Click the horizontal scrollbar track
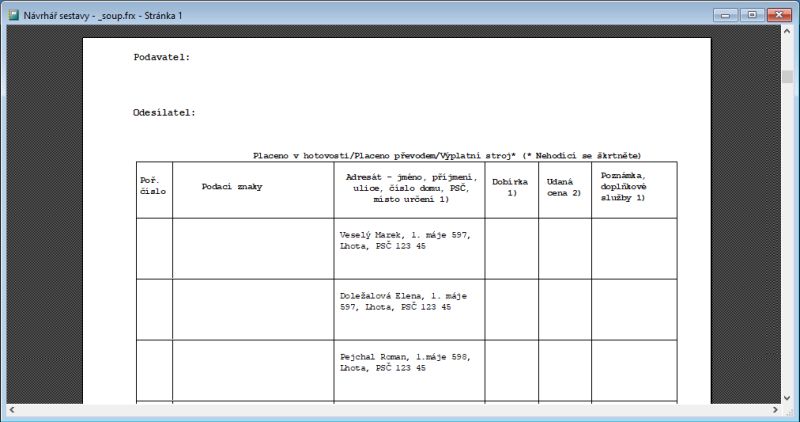This screenshot has width=800, height=422. click(x=400, y=411)
